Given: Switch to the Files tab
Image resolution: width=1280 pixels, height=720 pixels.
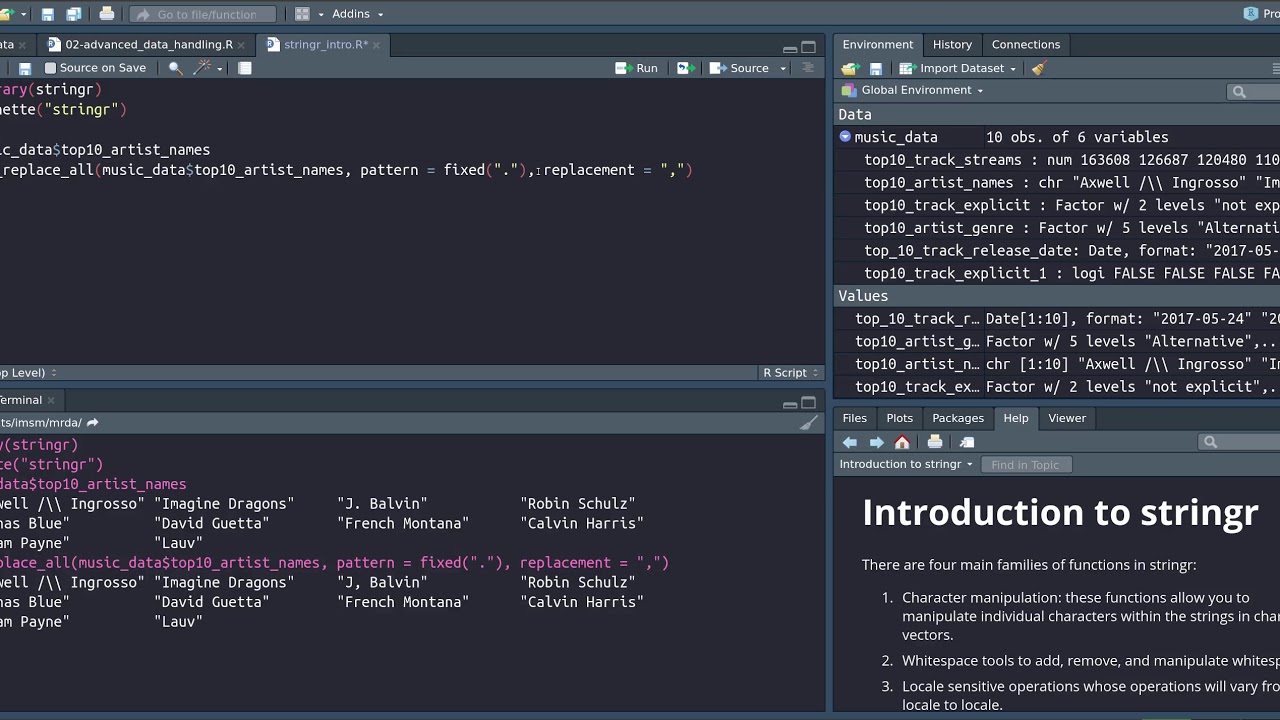Looking at the screenshot, I should coord(854,418).
